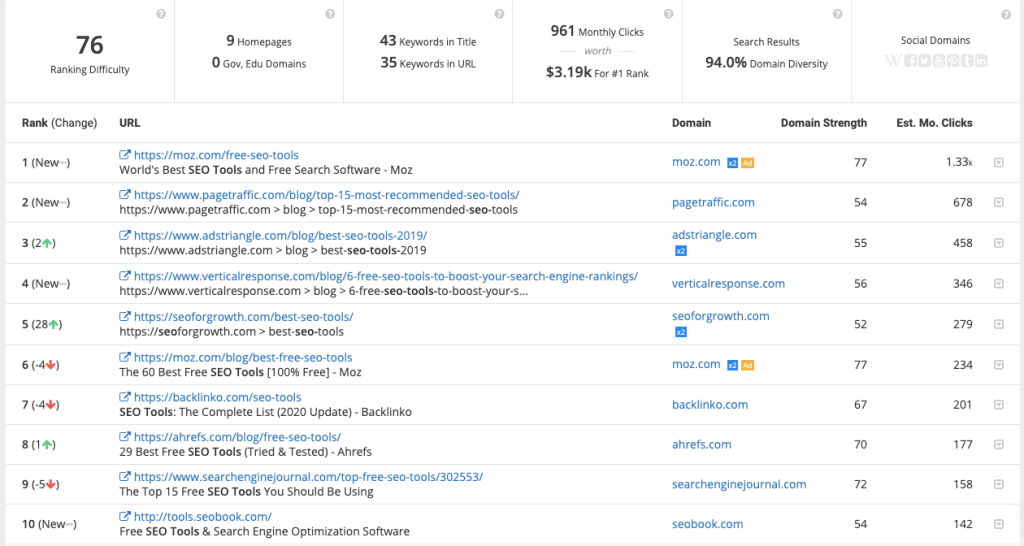Click external-link icon beside searchenginejournal.com URL

pos(125,477)
